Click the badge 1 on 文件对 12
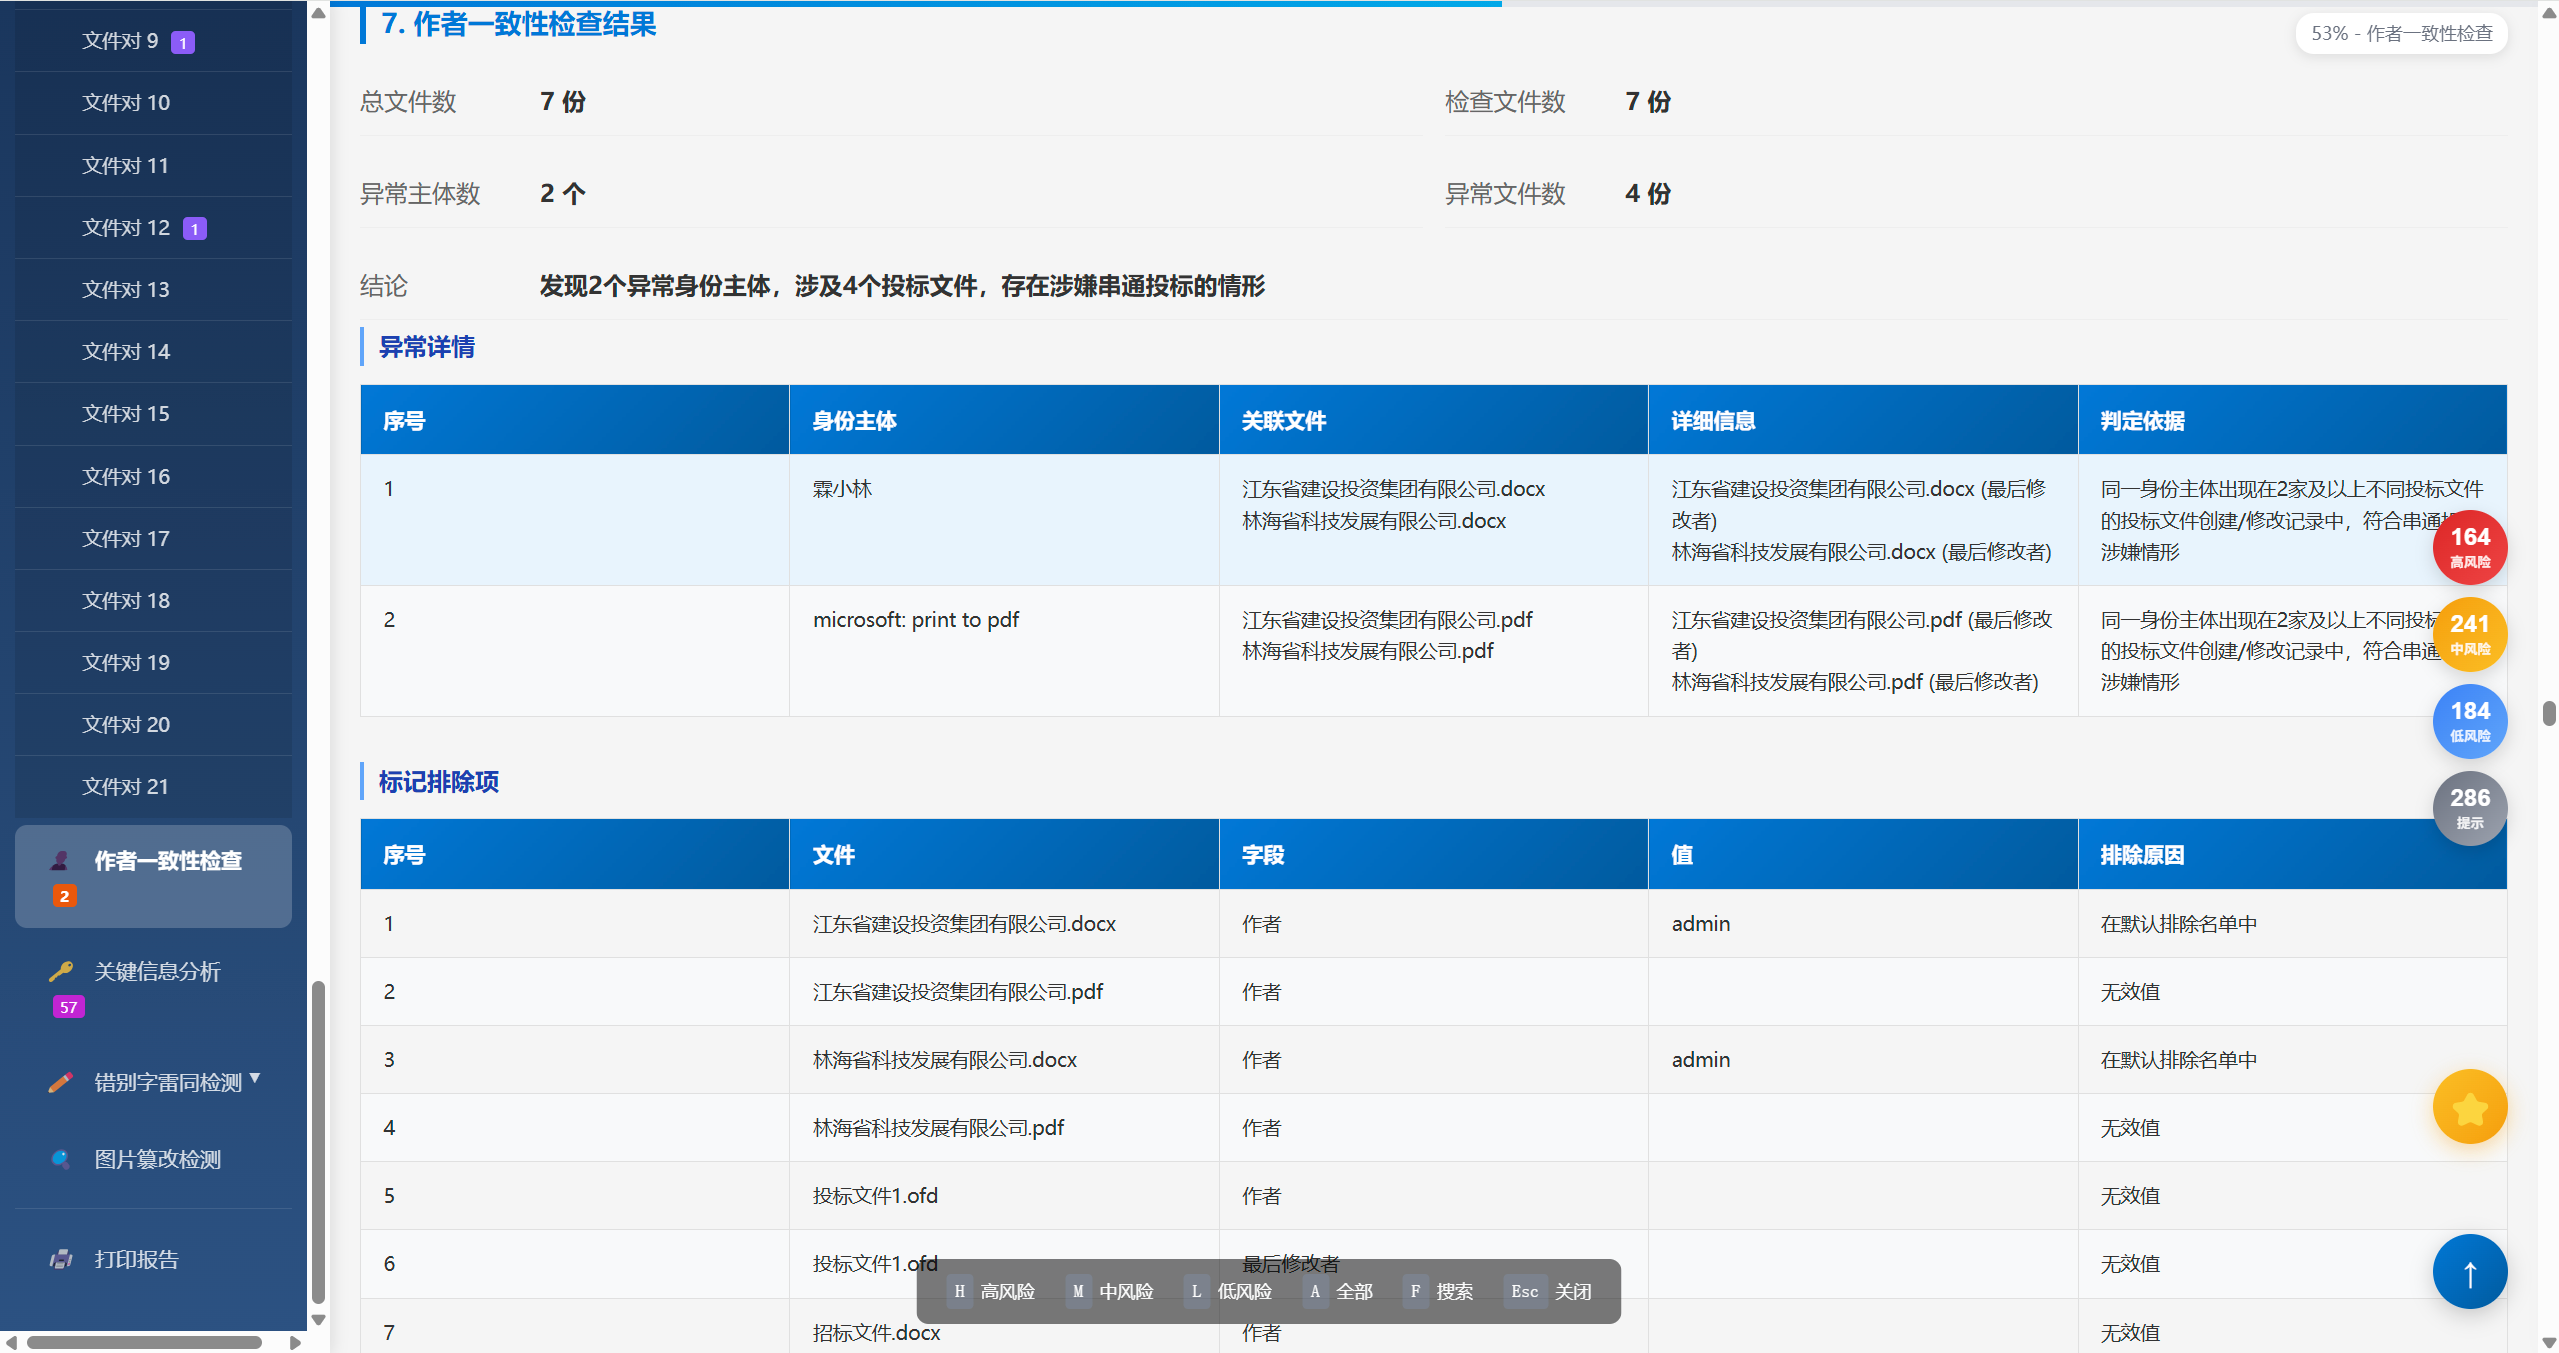Screen dimensions: 2559x1353 tap(195, 229)
